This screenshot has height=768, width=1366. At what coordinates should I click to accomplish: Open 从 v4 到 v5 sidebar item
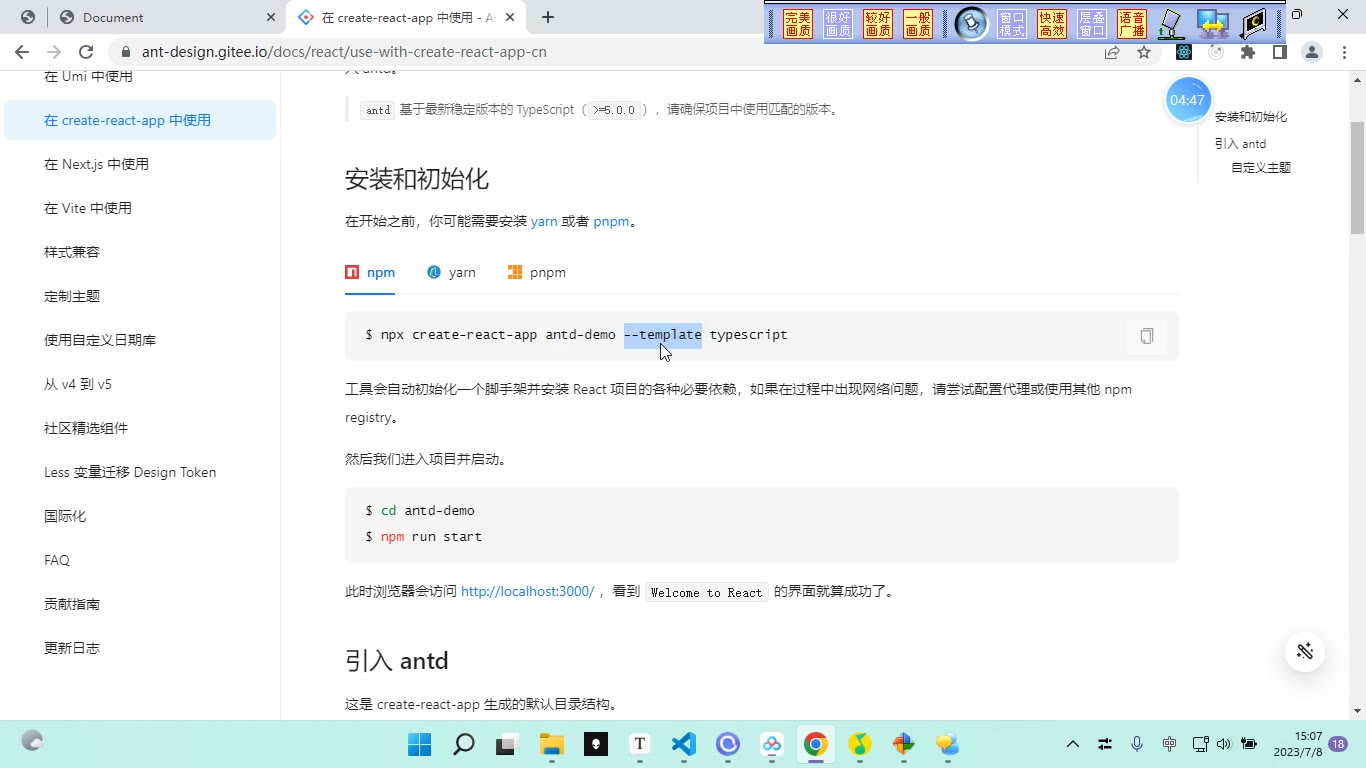(x=140, y=384)
